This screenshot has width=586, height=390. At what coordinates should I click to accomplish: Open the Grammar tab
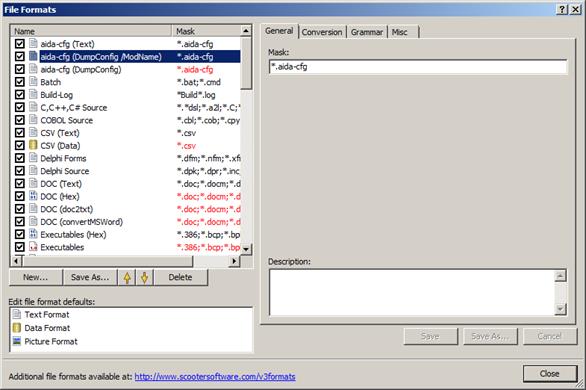367,32
